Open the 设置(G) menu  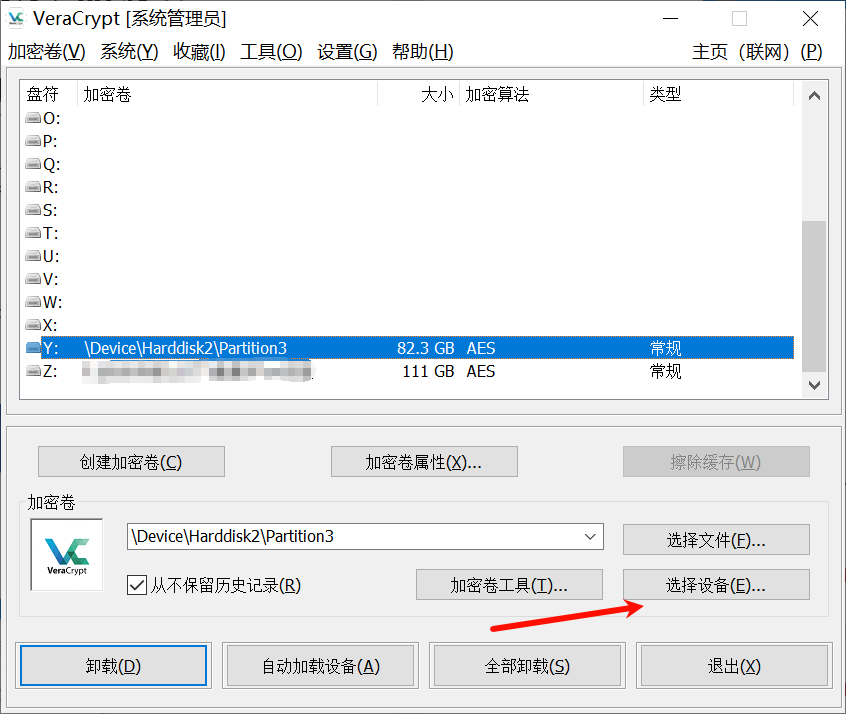(347, 52)
